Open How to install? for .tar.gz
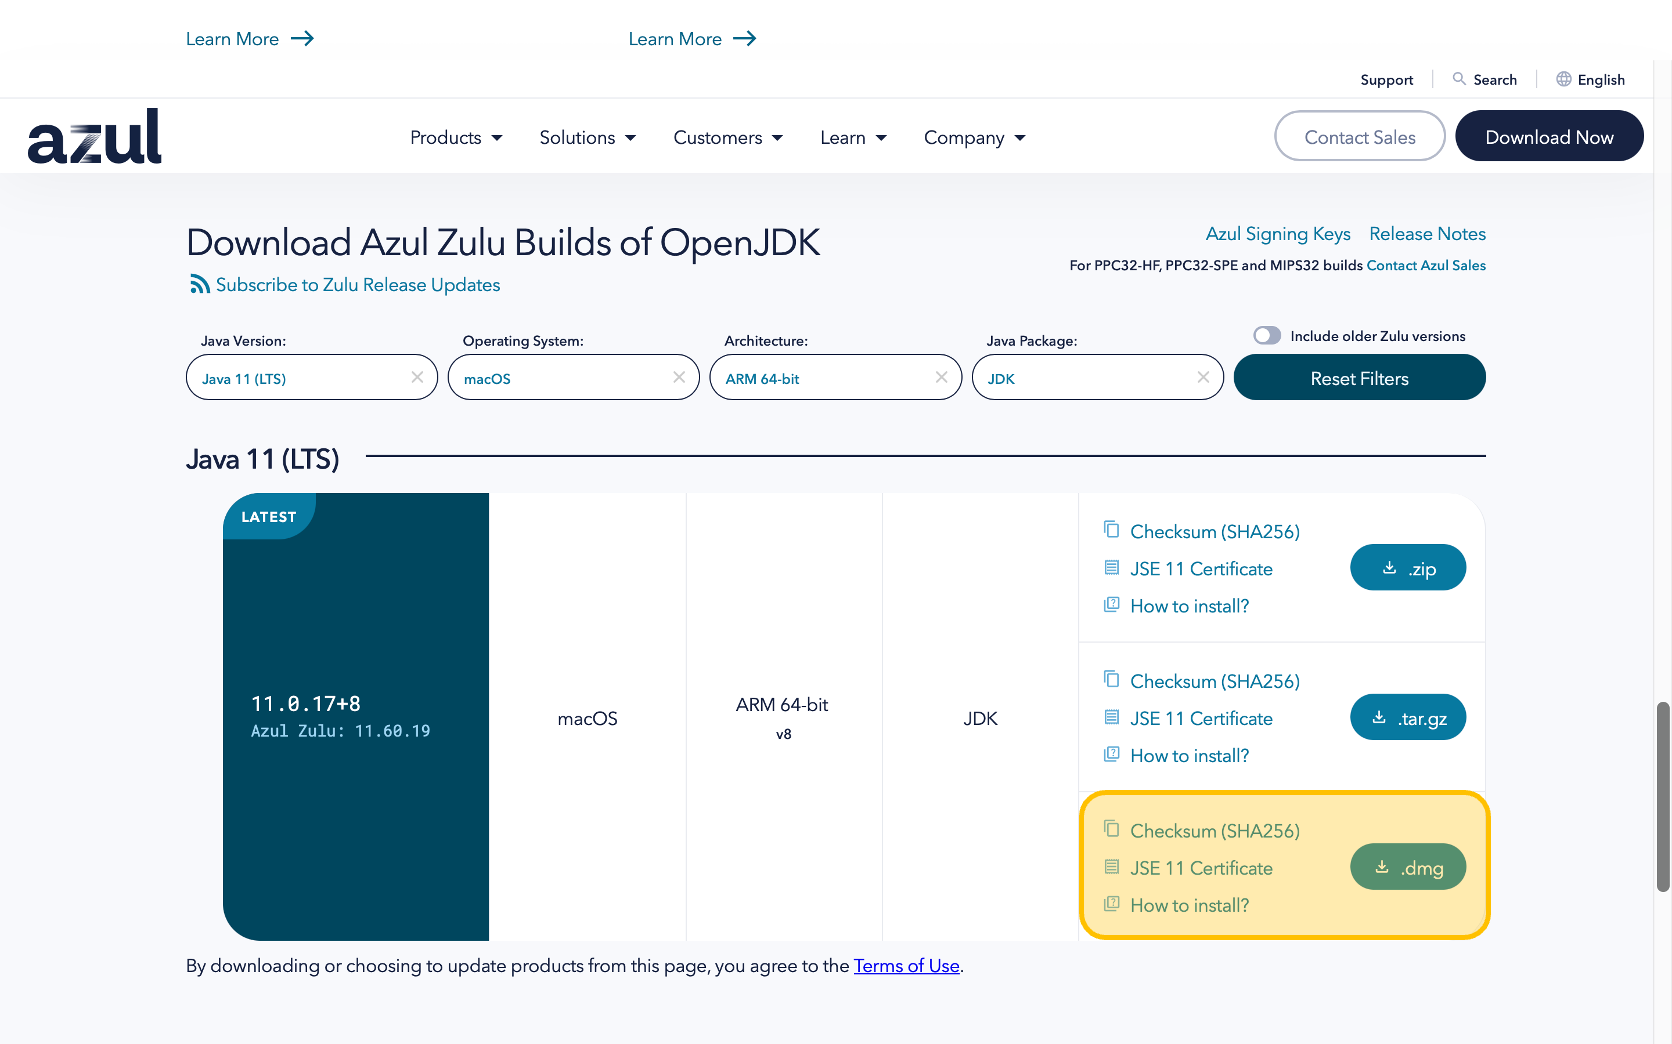This screenshot has width=1672, height=1044. point(1189,756)
